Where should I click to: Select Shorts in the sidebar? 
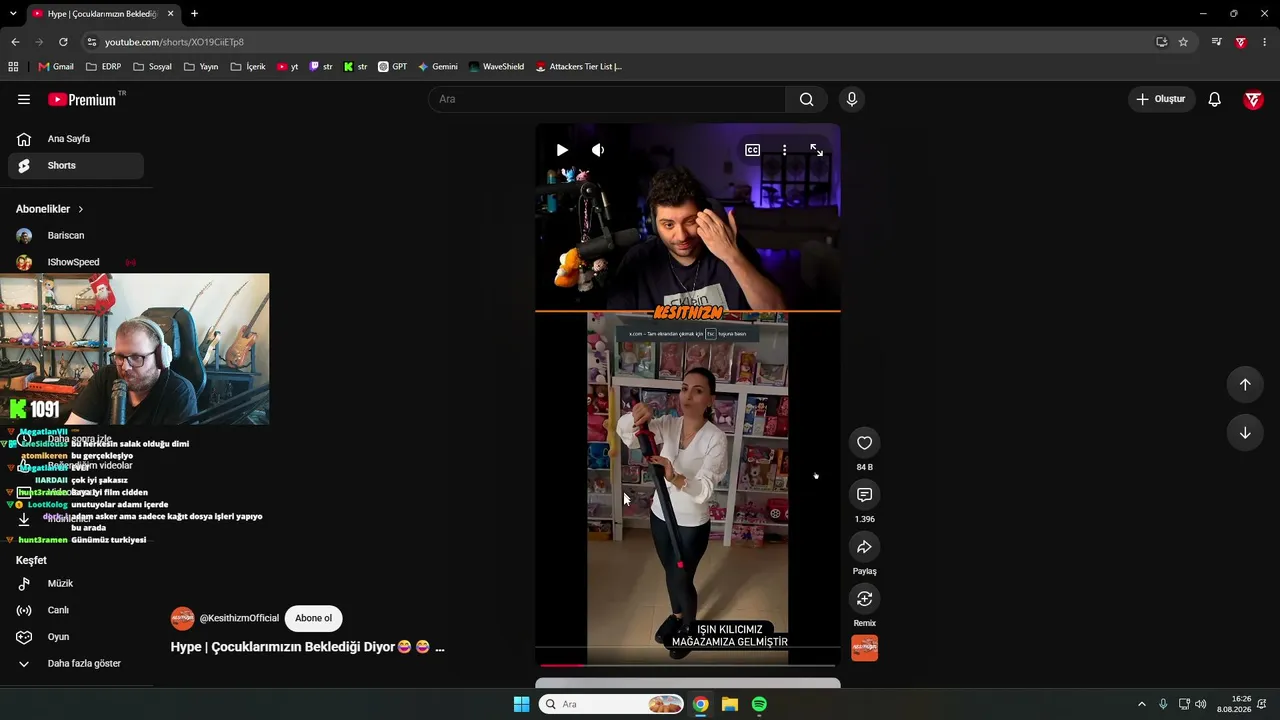(x=76, y=166)
